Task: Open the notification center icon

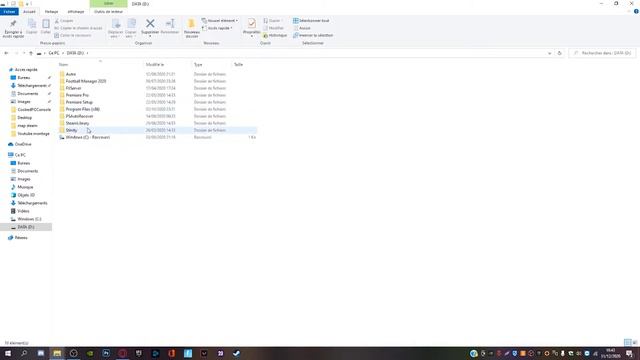Action: [x=629, y=353]
